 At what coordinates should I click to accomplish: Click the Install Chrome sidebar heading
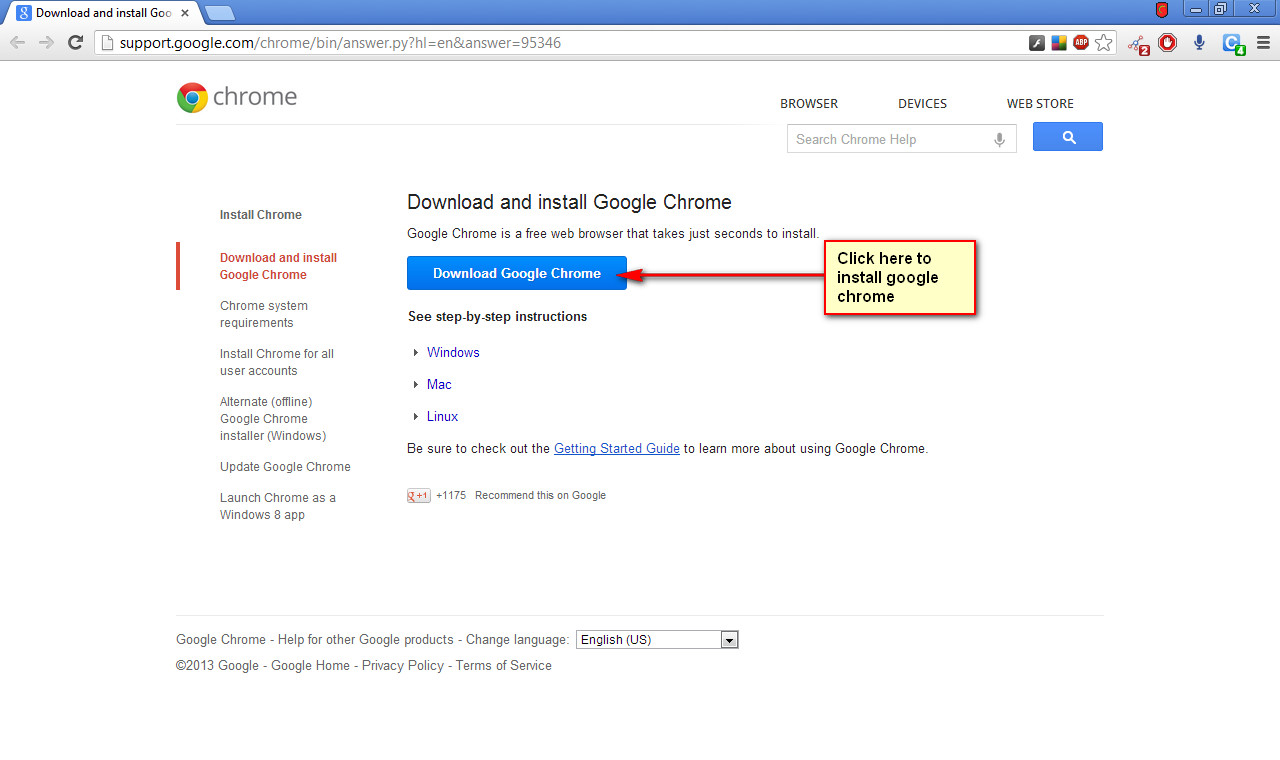pos(261,215)
